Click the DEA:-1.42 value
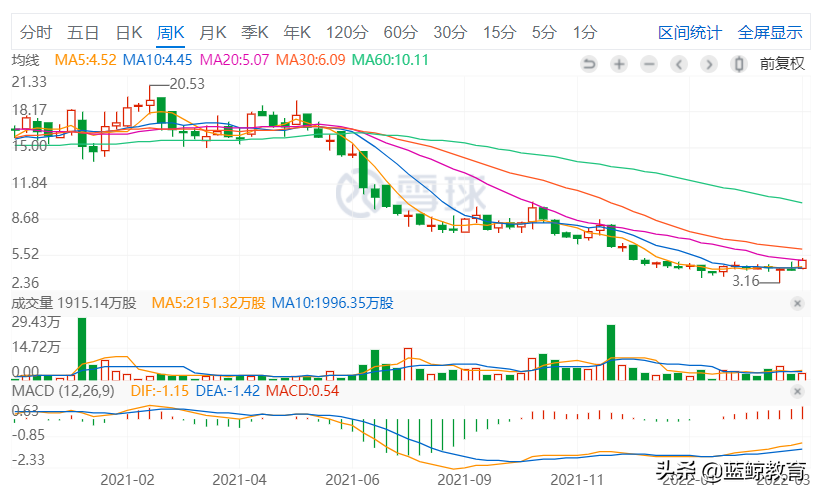 click(227, 391)
